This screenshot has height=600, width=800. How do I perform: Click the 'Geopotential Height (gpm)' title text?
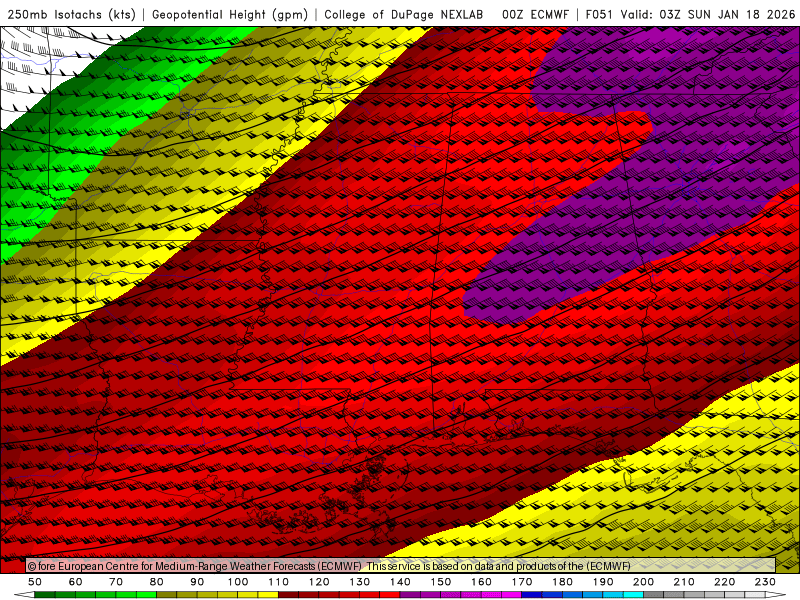(230, 14)
